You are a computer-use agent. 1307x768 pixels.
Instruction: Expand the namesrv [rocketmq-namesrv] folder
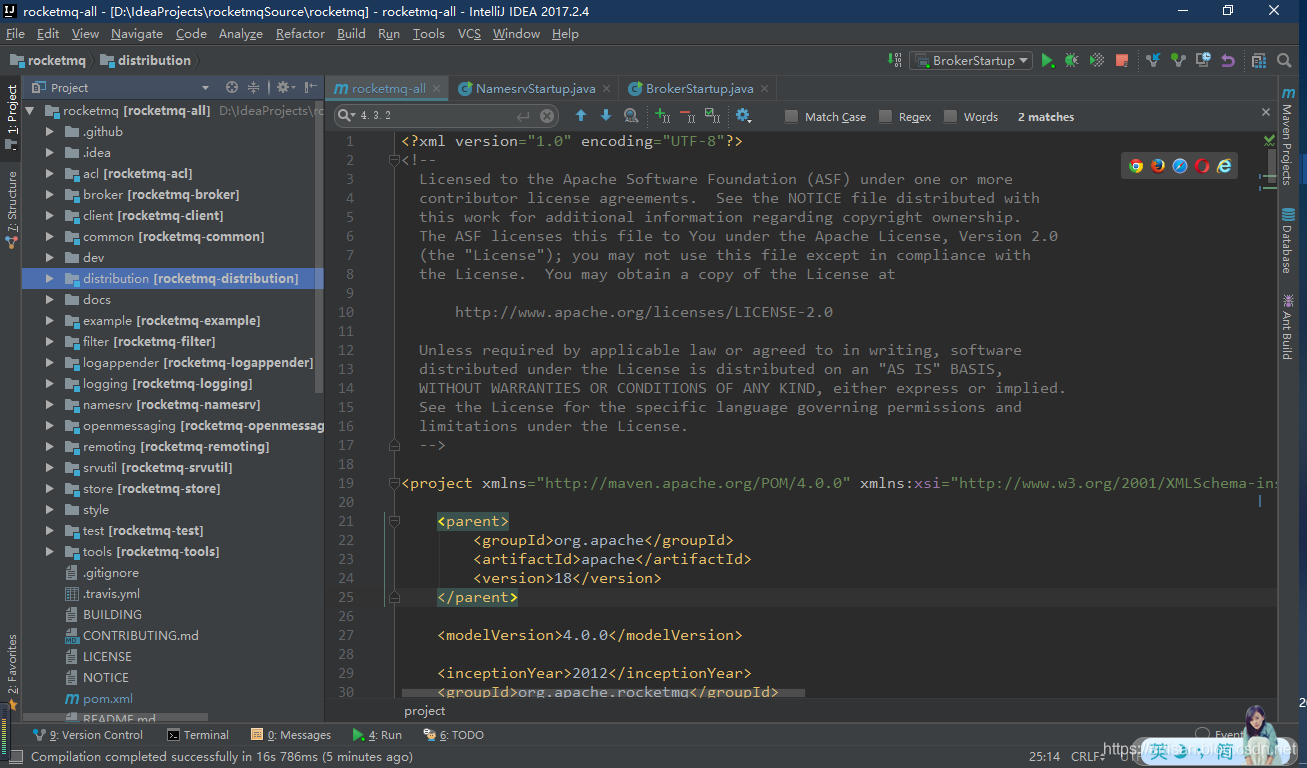coord(50,405)
